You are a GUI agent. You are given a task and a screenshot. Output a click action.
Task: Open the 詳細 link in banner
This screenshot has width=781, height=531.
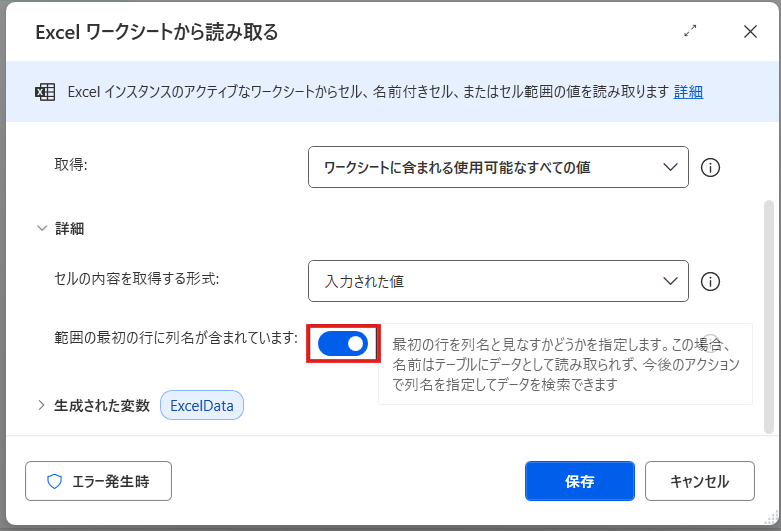688,92
